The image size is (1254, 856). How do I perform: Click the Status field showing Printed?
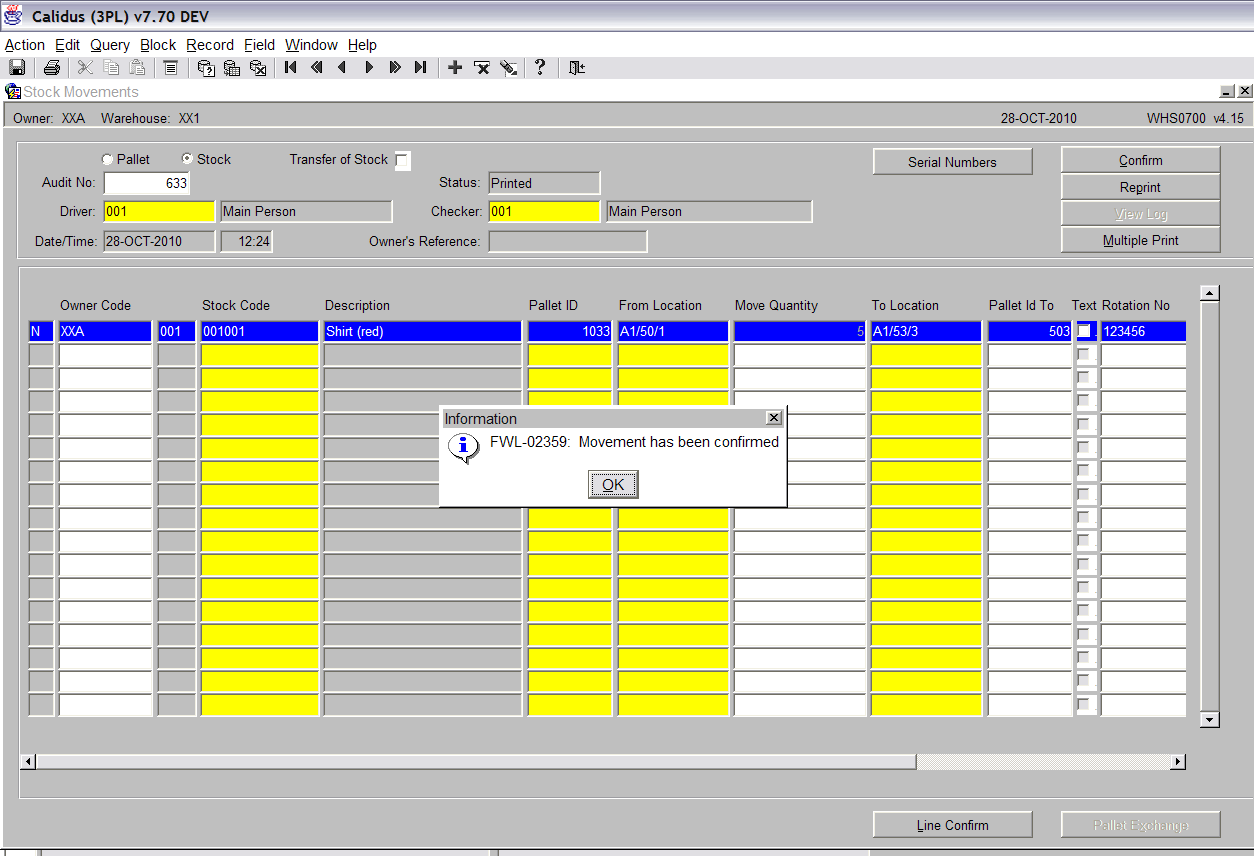[544, 183]
